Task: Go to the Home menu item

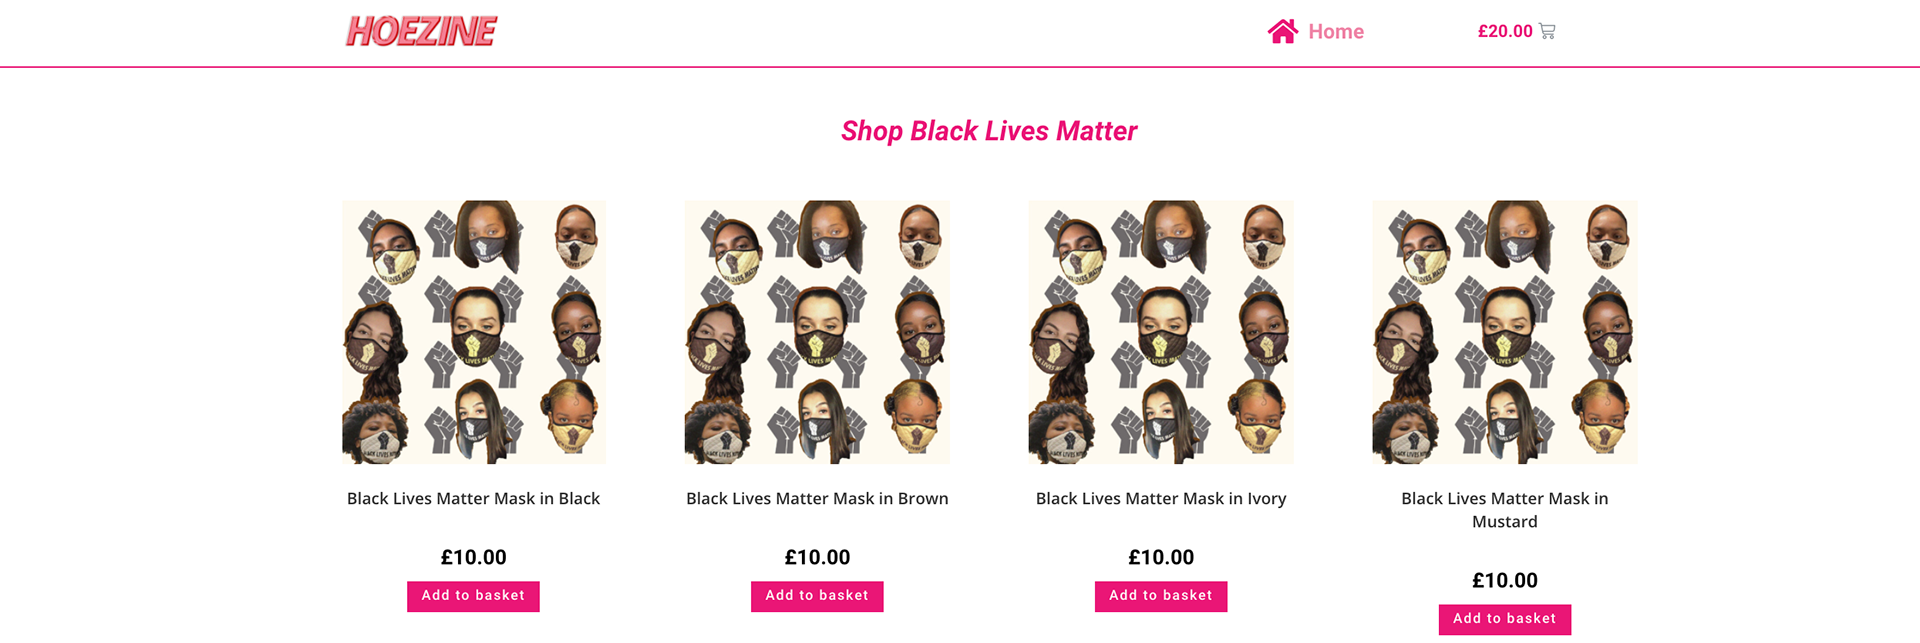Action: [x=1335, y=32]
